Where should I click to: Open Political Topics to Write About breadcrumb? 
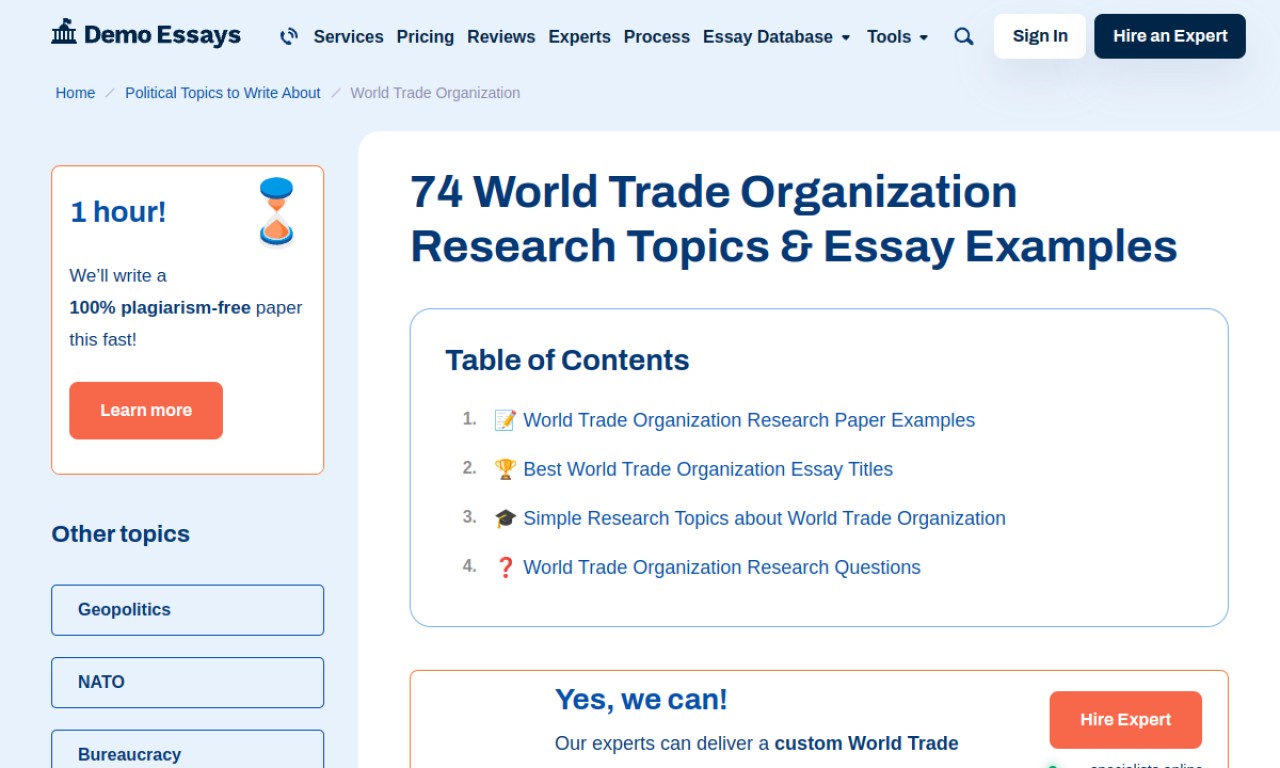coord(223,93)
